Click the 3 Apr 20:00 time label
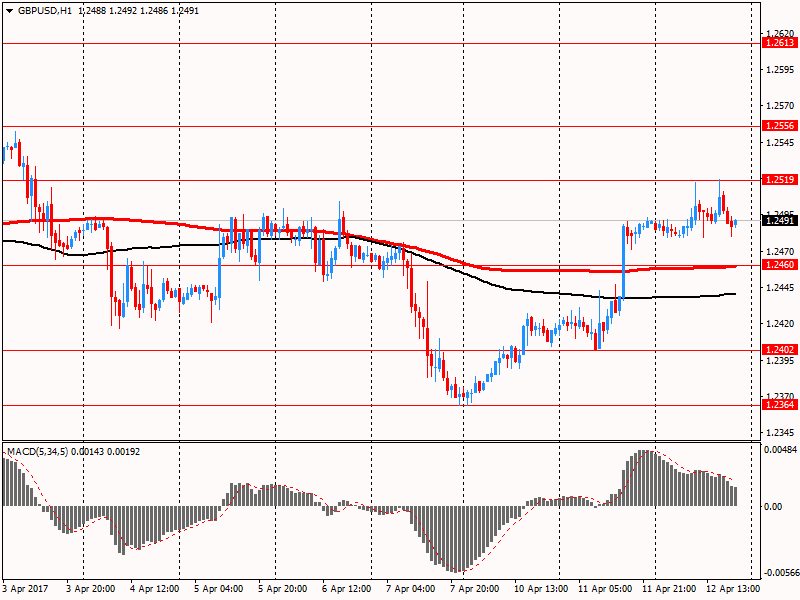 tap(91, 589)
